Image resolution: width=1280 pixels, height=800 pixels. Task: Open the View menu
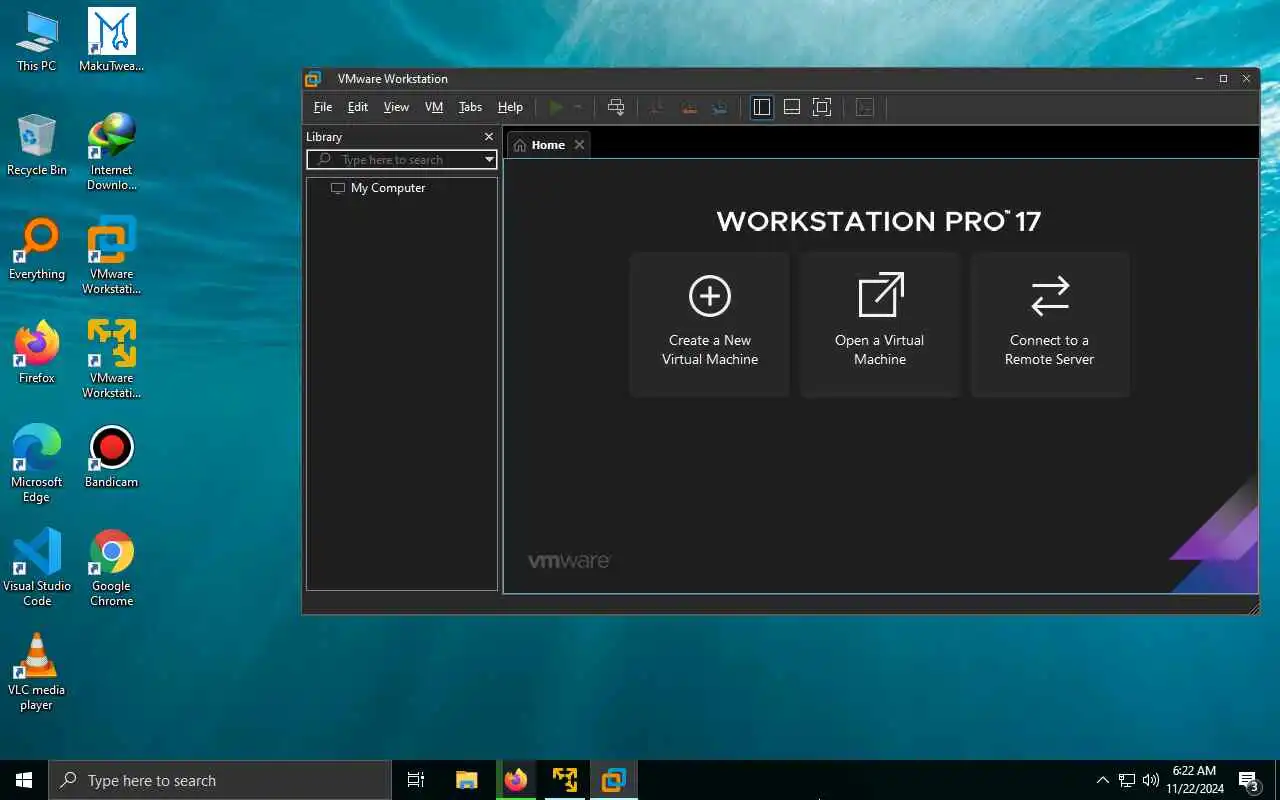(x=396, y=107)
